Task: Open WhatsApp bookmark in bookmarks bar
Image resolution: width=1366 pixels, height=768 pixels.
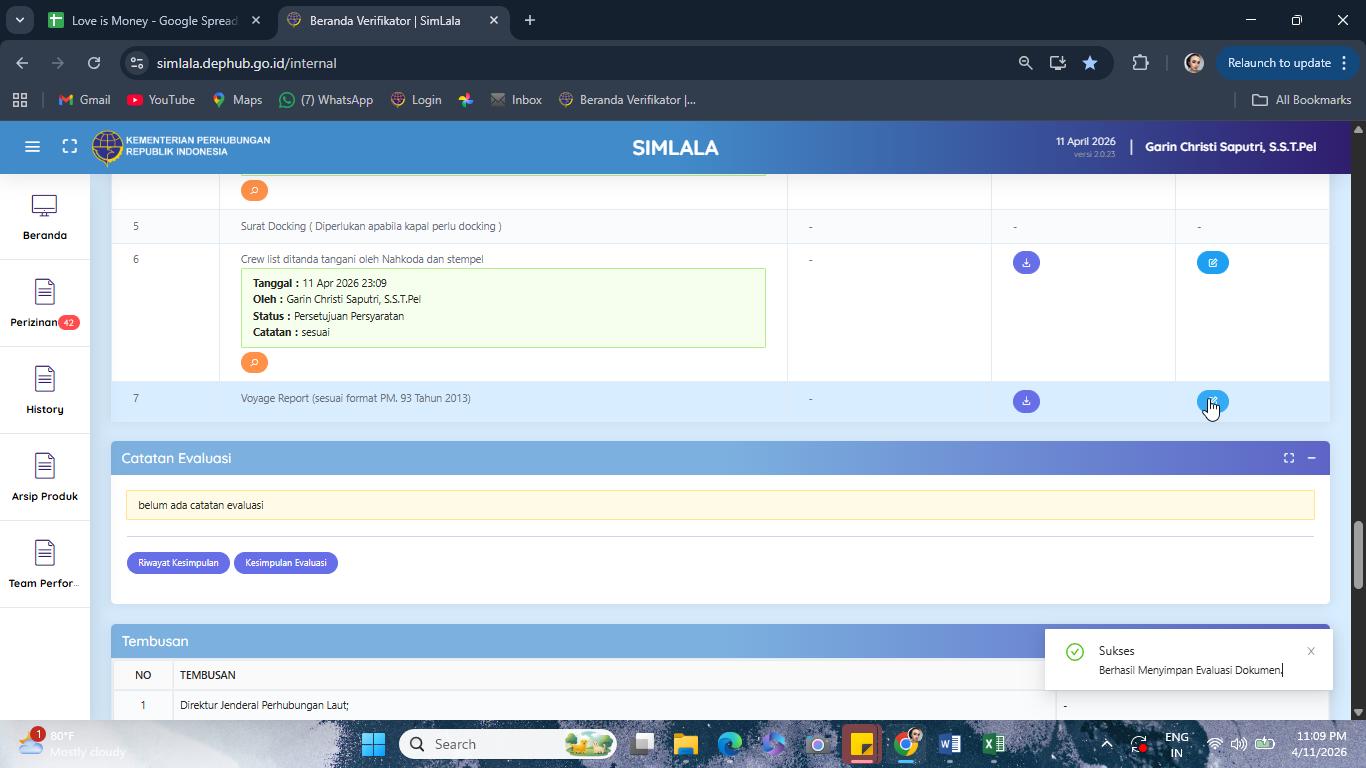Action: click(x=327, y=100)
